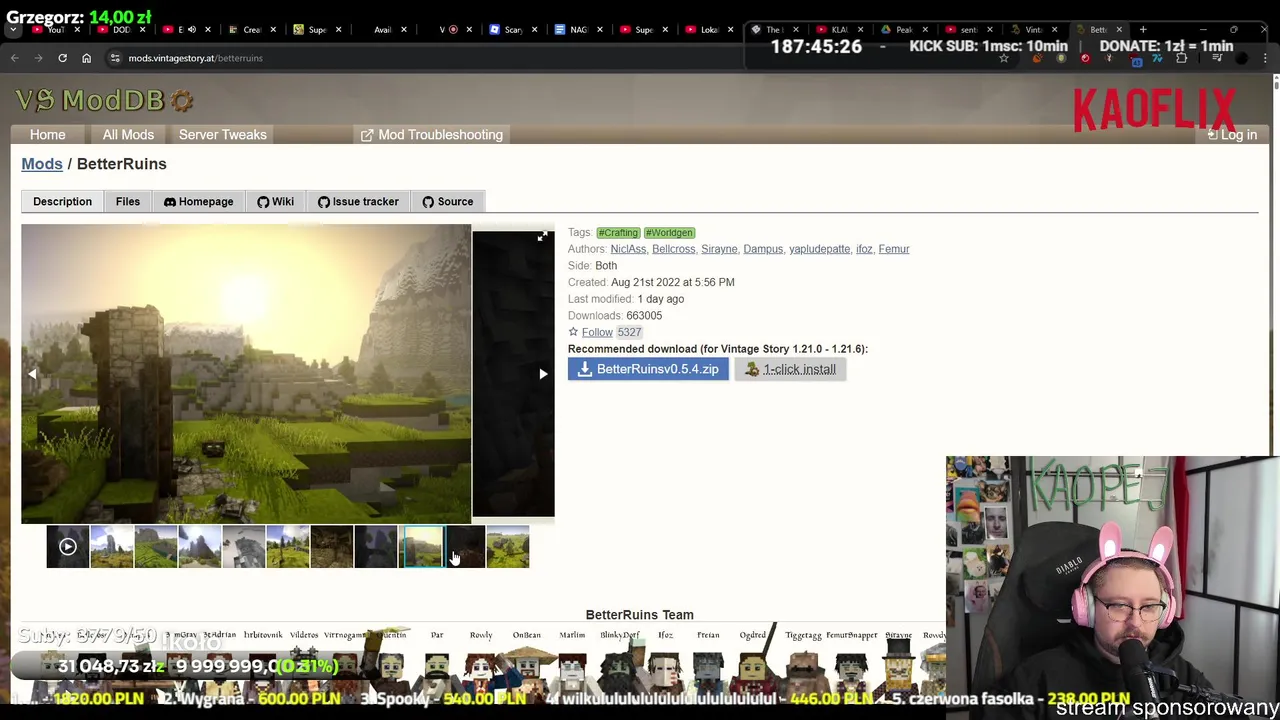Screen dimensions: 1280x720
Task: Mute the audio-playing browser tab
Action: (x=191, y=30)
